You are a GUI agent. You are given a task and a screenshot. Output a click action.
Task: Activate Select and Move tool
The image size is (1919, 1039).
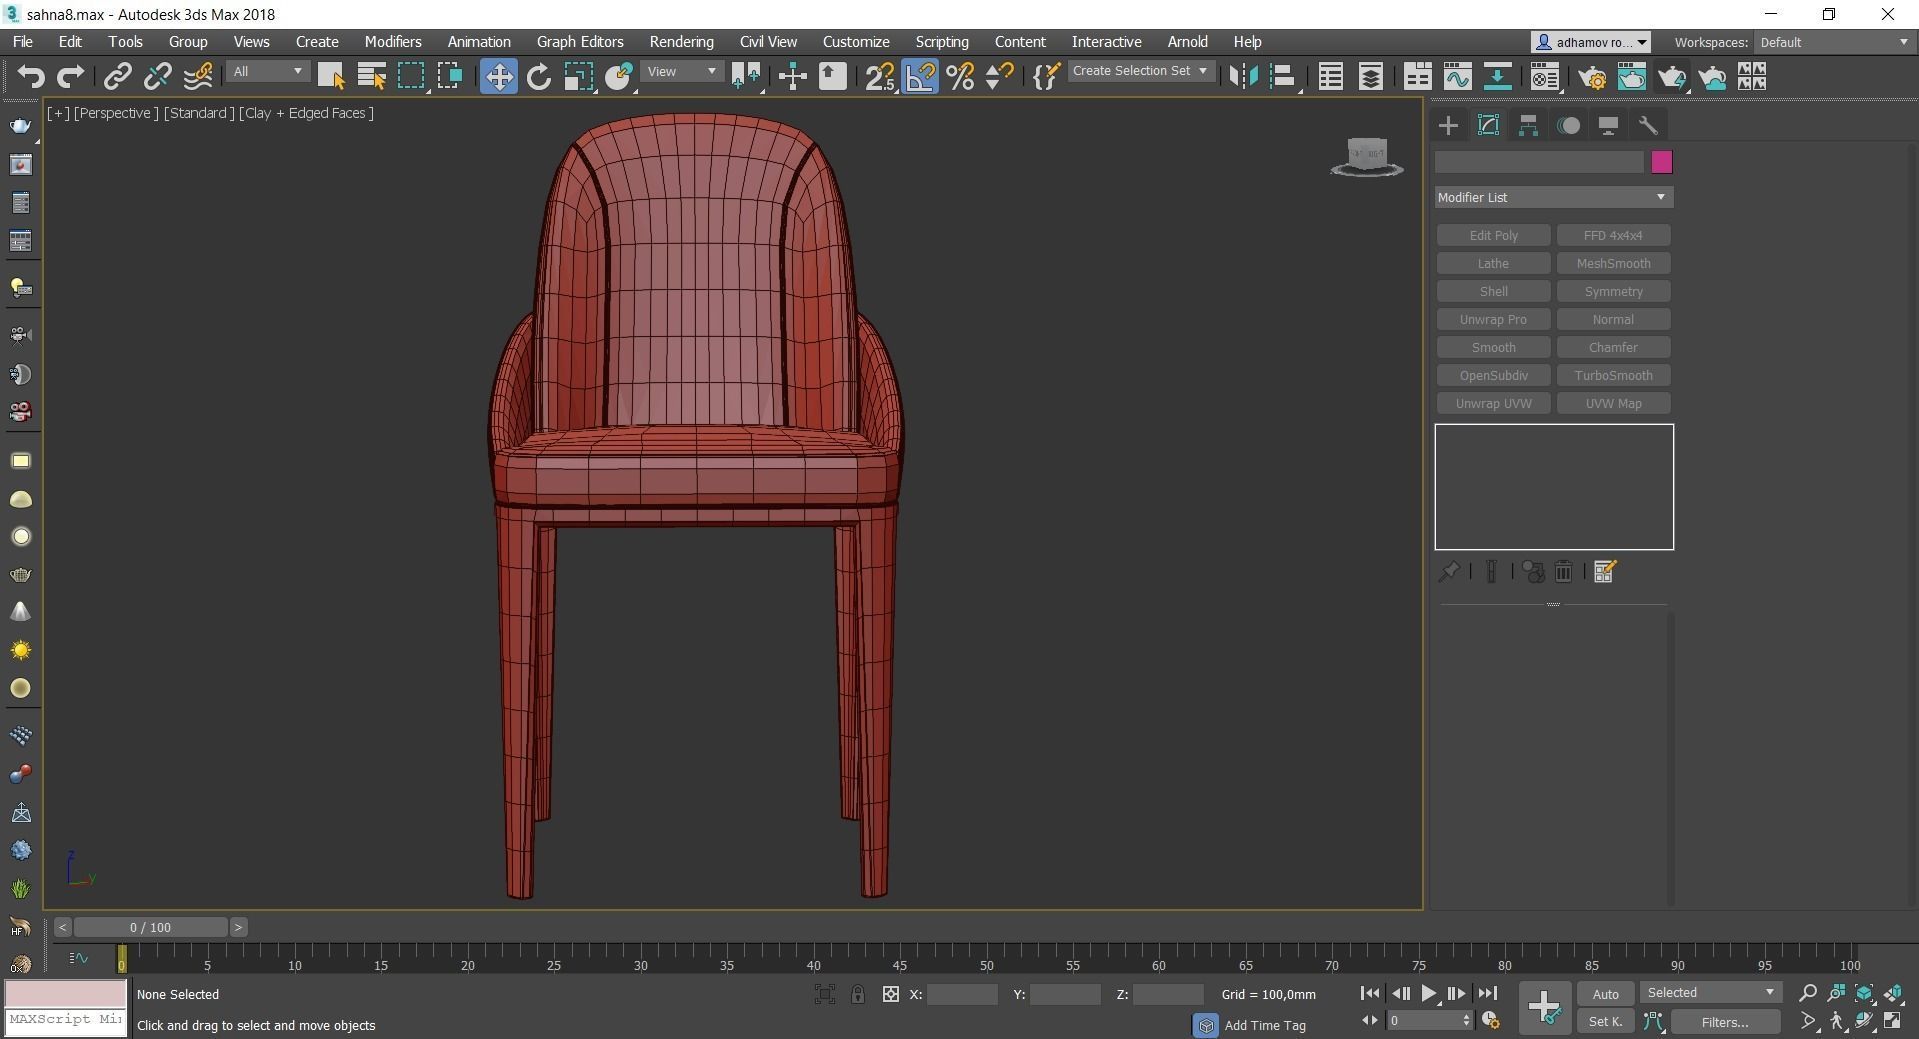[498, 77]
